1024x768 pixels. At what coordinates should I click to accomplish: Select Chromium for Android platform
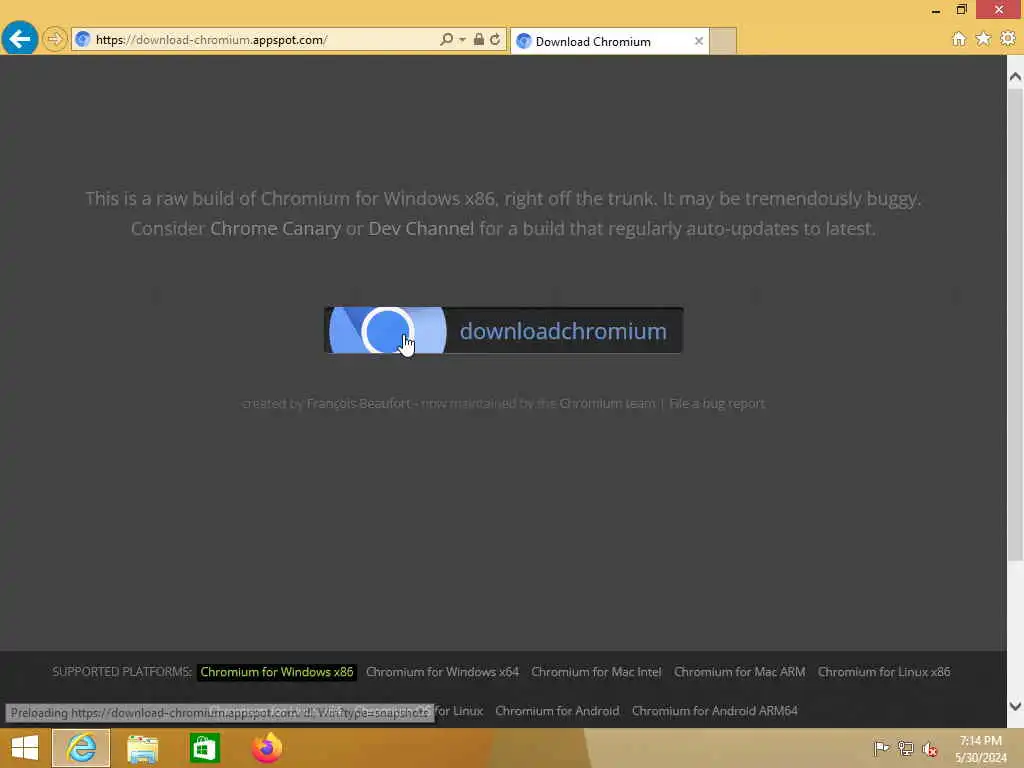(x=557, y=711)
